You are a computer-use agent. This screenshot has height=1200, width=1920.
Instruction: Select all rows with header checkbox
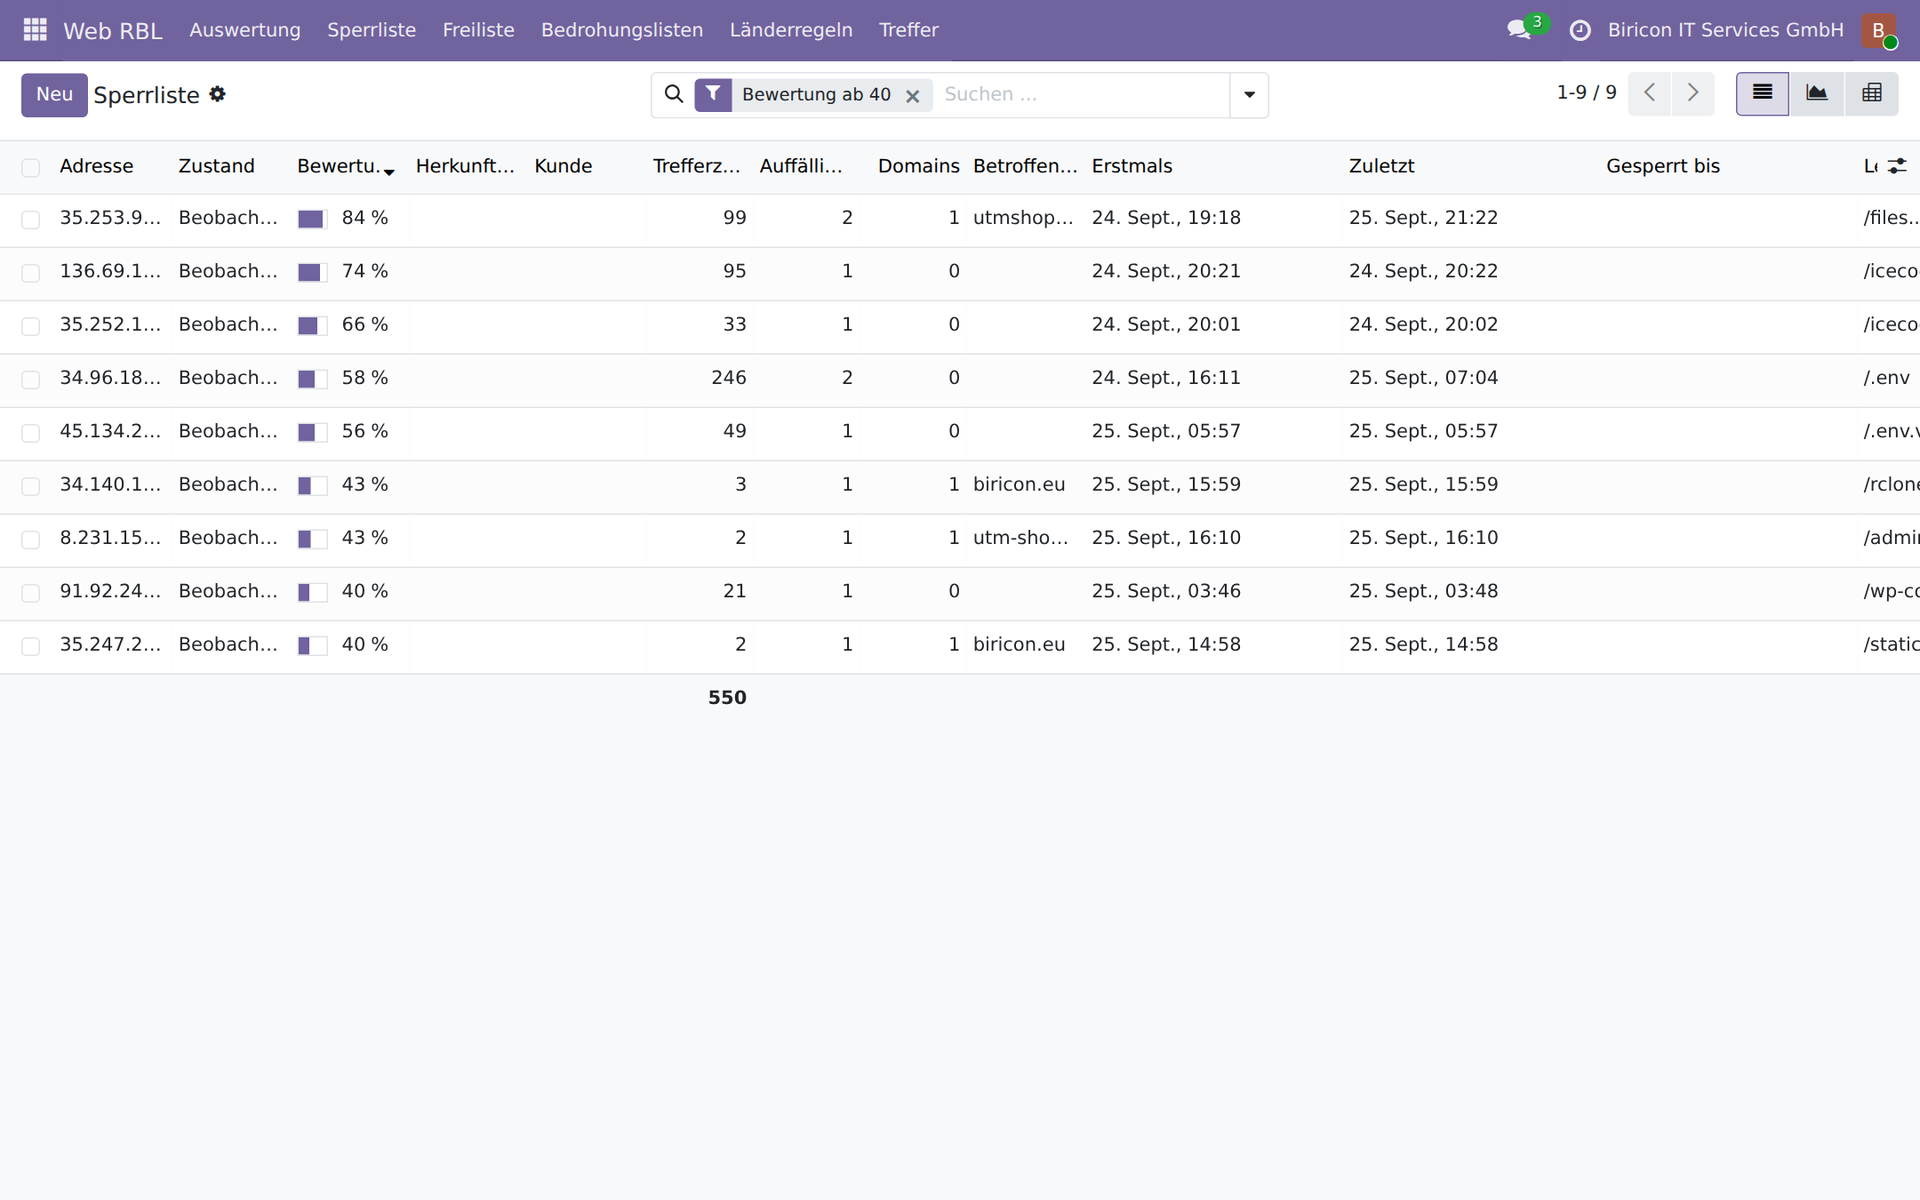(x=31, y=167)
